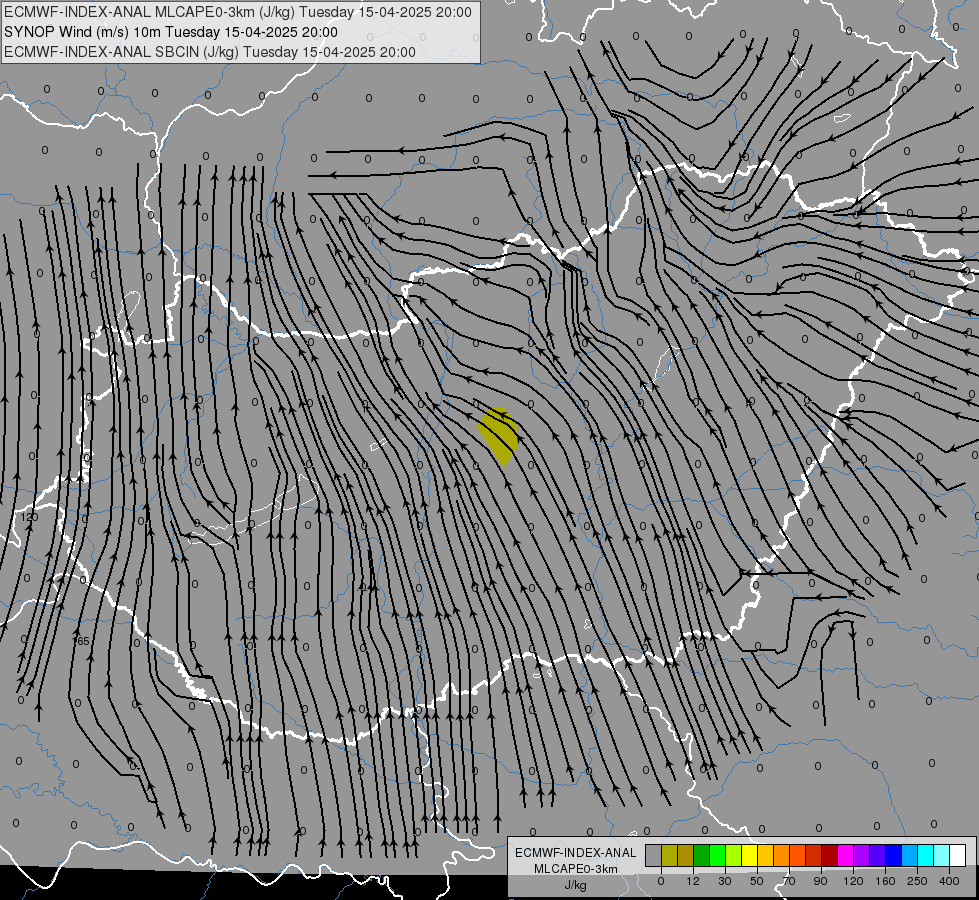Choose the dark red swatch right of 90
The image size is (979, 900).
click(830, 856)
